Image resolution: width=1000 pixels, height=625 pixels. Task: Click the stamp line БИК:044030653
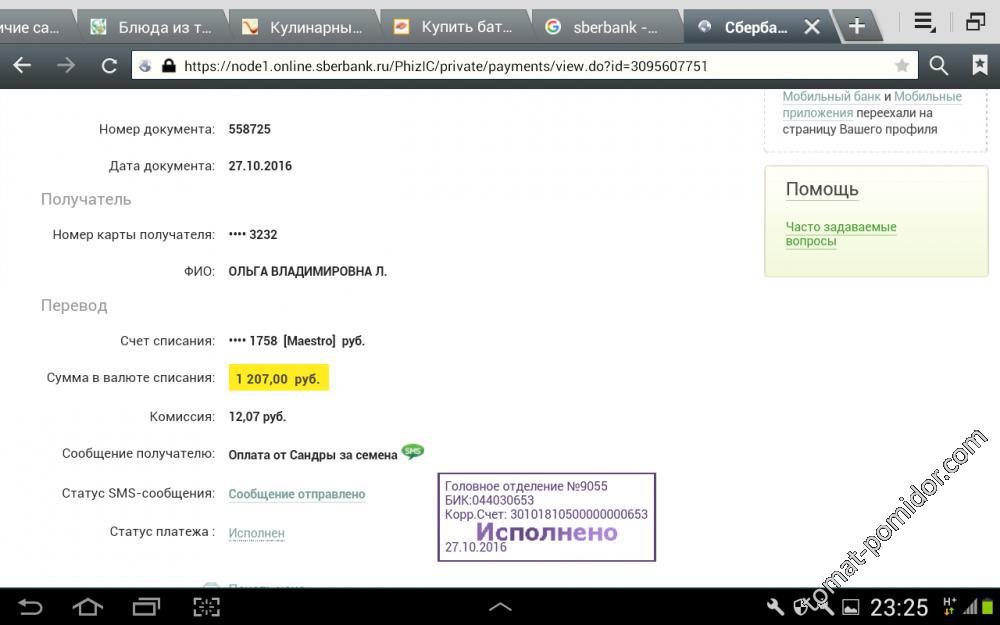click(x=489, y=500)
